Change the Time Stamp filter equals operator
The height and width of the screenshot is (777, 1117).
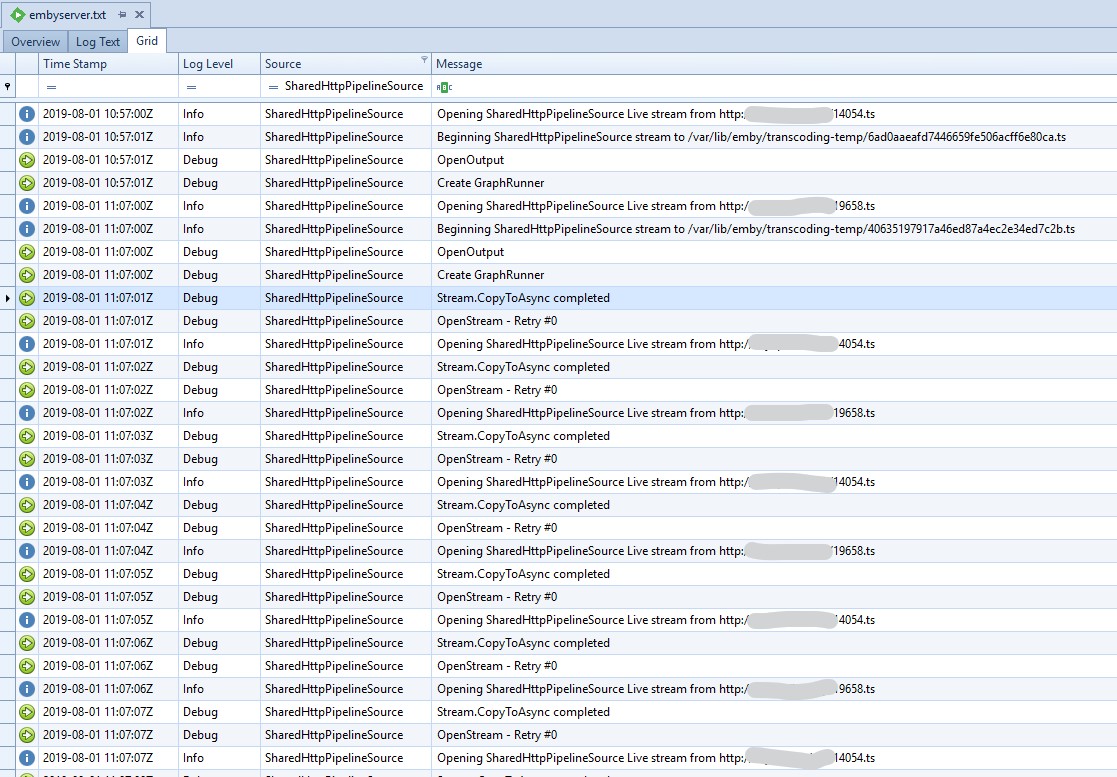tap(51, 87)
